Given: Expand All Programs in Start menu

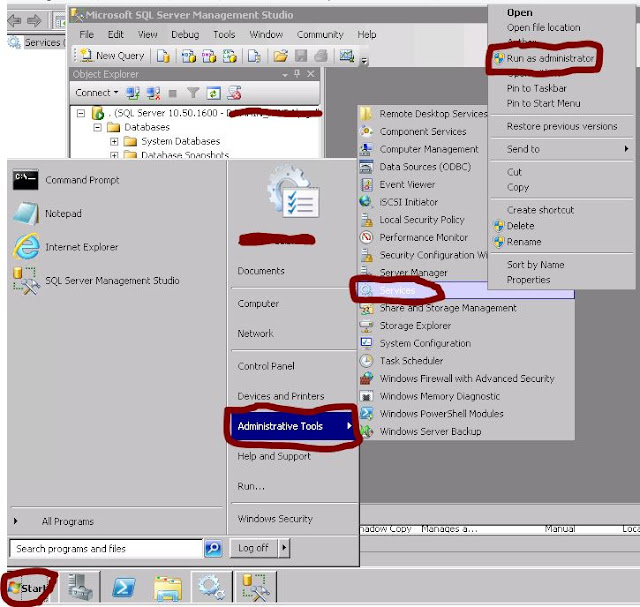Looking at the screenshot, I should point(67,522).
